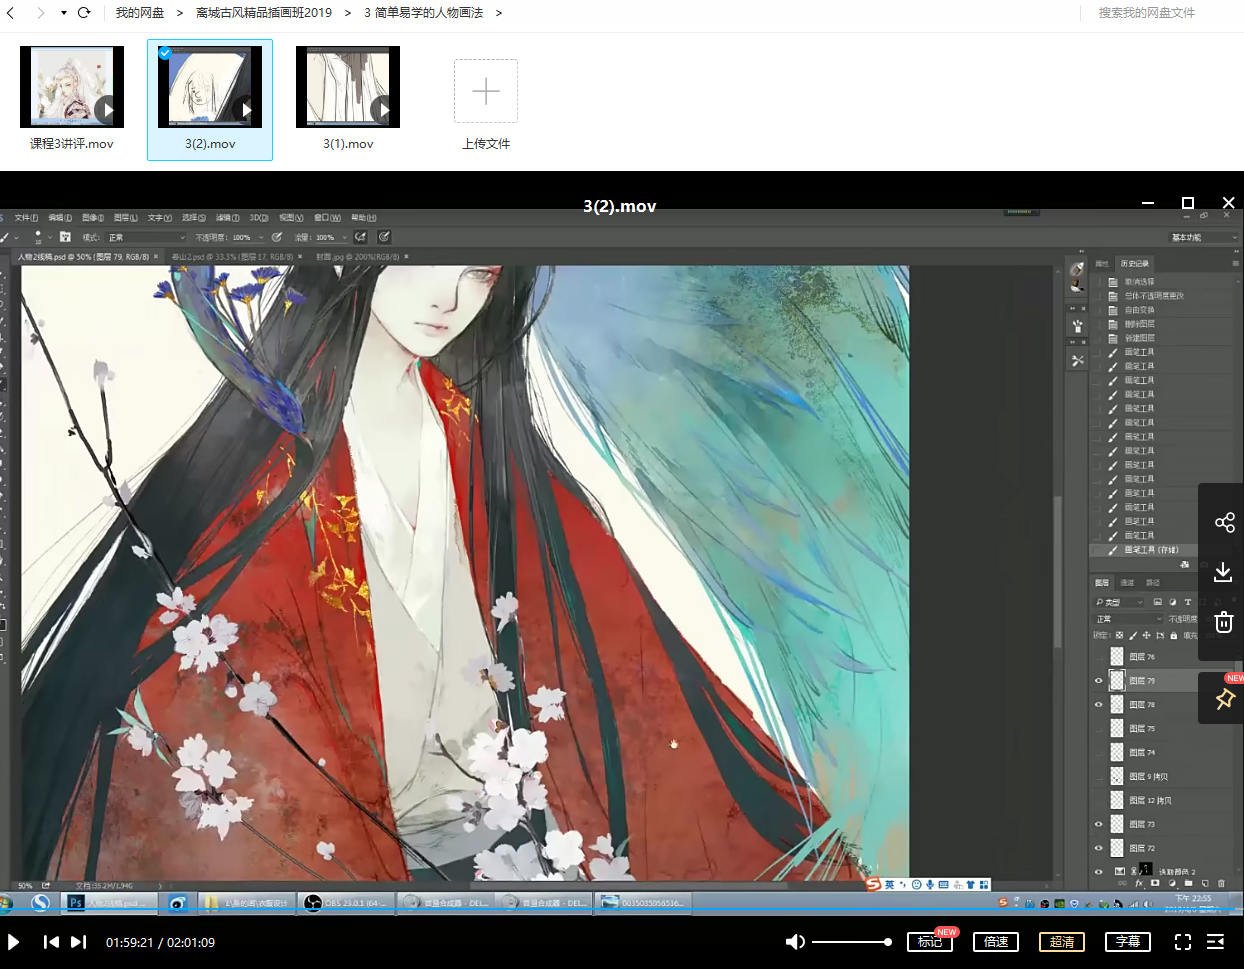The width and height of the screenshot is (1244, 969).
Task: Deselect the checkbox on the 3(2).mov thumbnail
Action: pos(164,53)
